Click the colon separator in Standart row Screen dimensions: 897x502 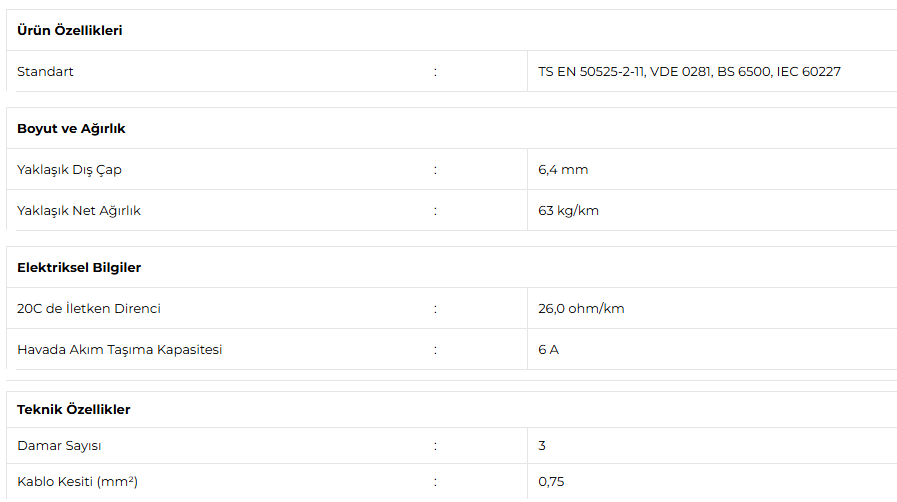point(435,72)
